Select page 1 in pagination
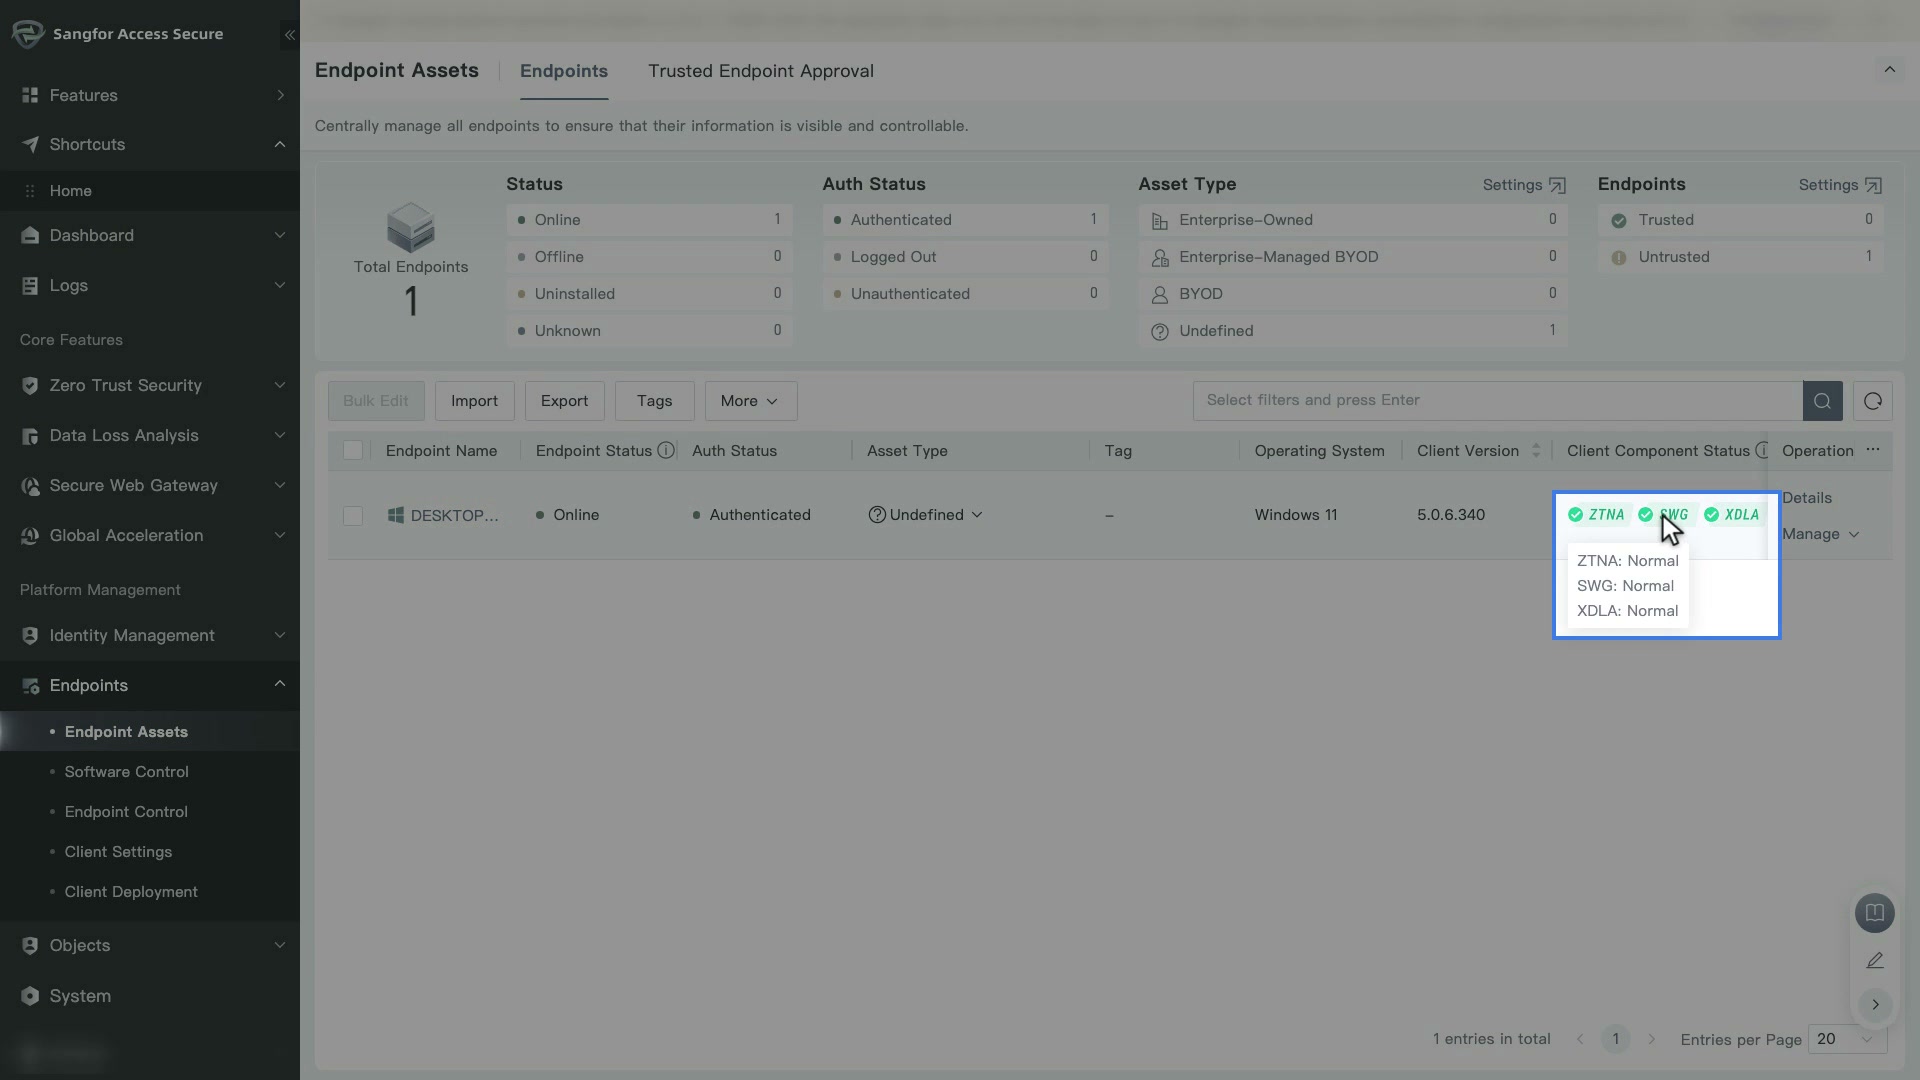Screen dimensions: 1920x1080 coord(1615,1040)
